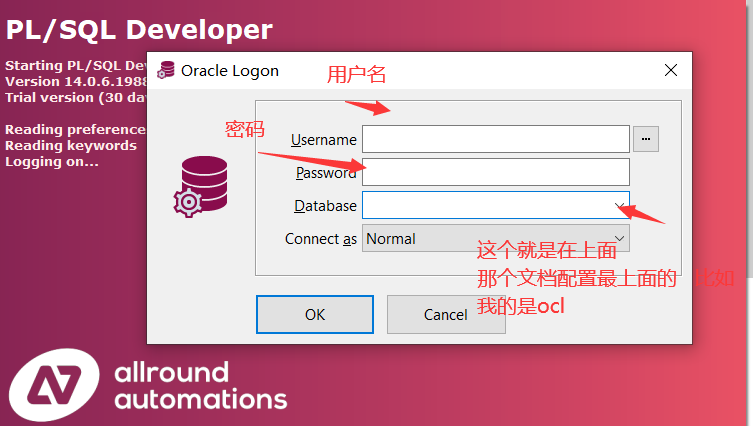Click the Password input field
The width and height of the screenshot is (753, 426).
[496, 172]
